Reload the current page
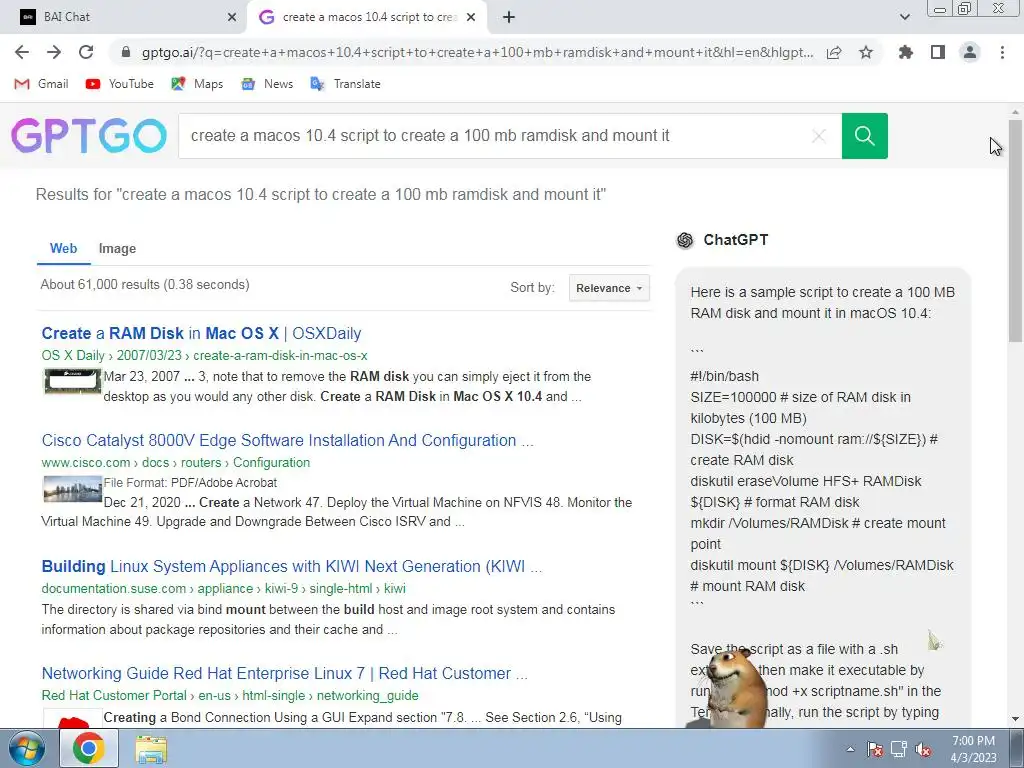The height and width of the screenshot is (768, 1024). pos(86,52)
